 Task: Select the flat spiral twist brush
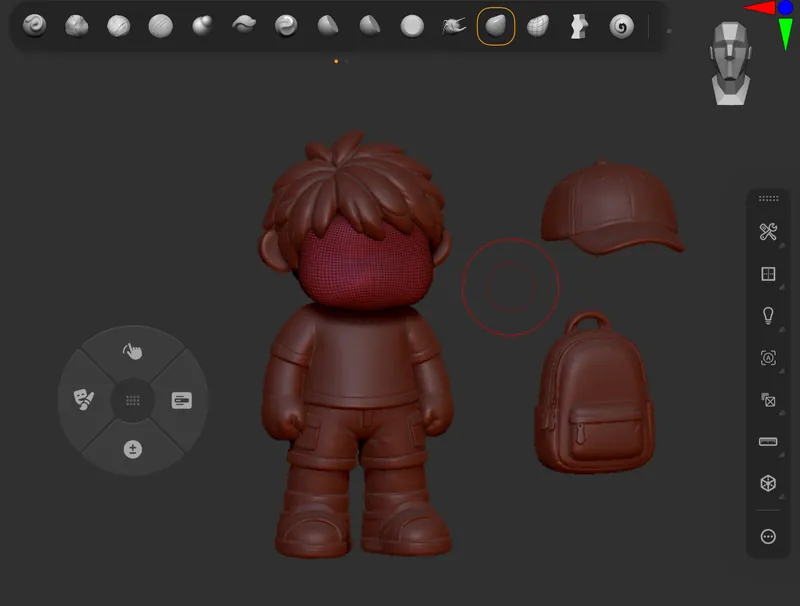click(x=621, y=27)
